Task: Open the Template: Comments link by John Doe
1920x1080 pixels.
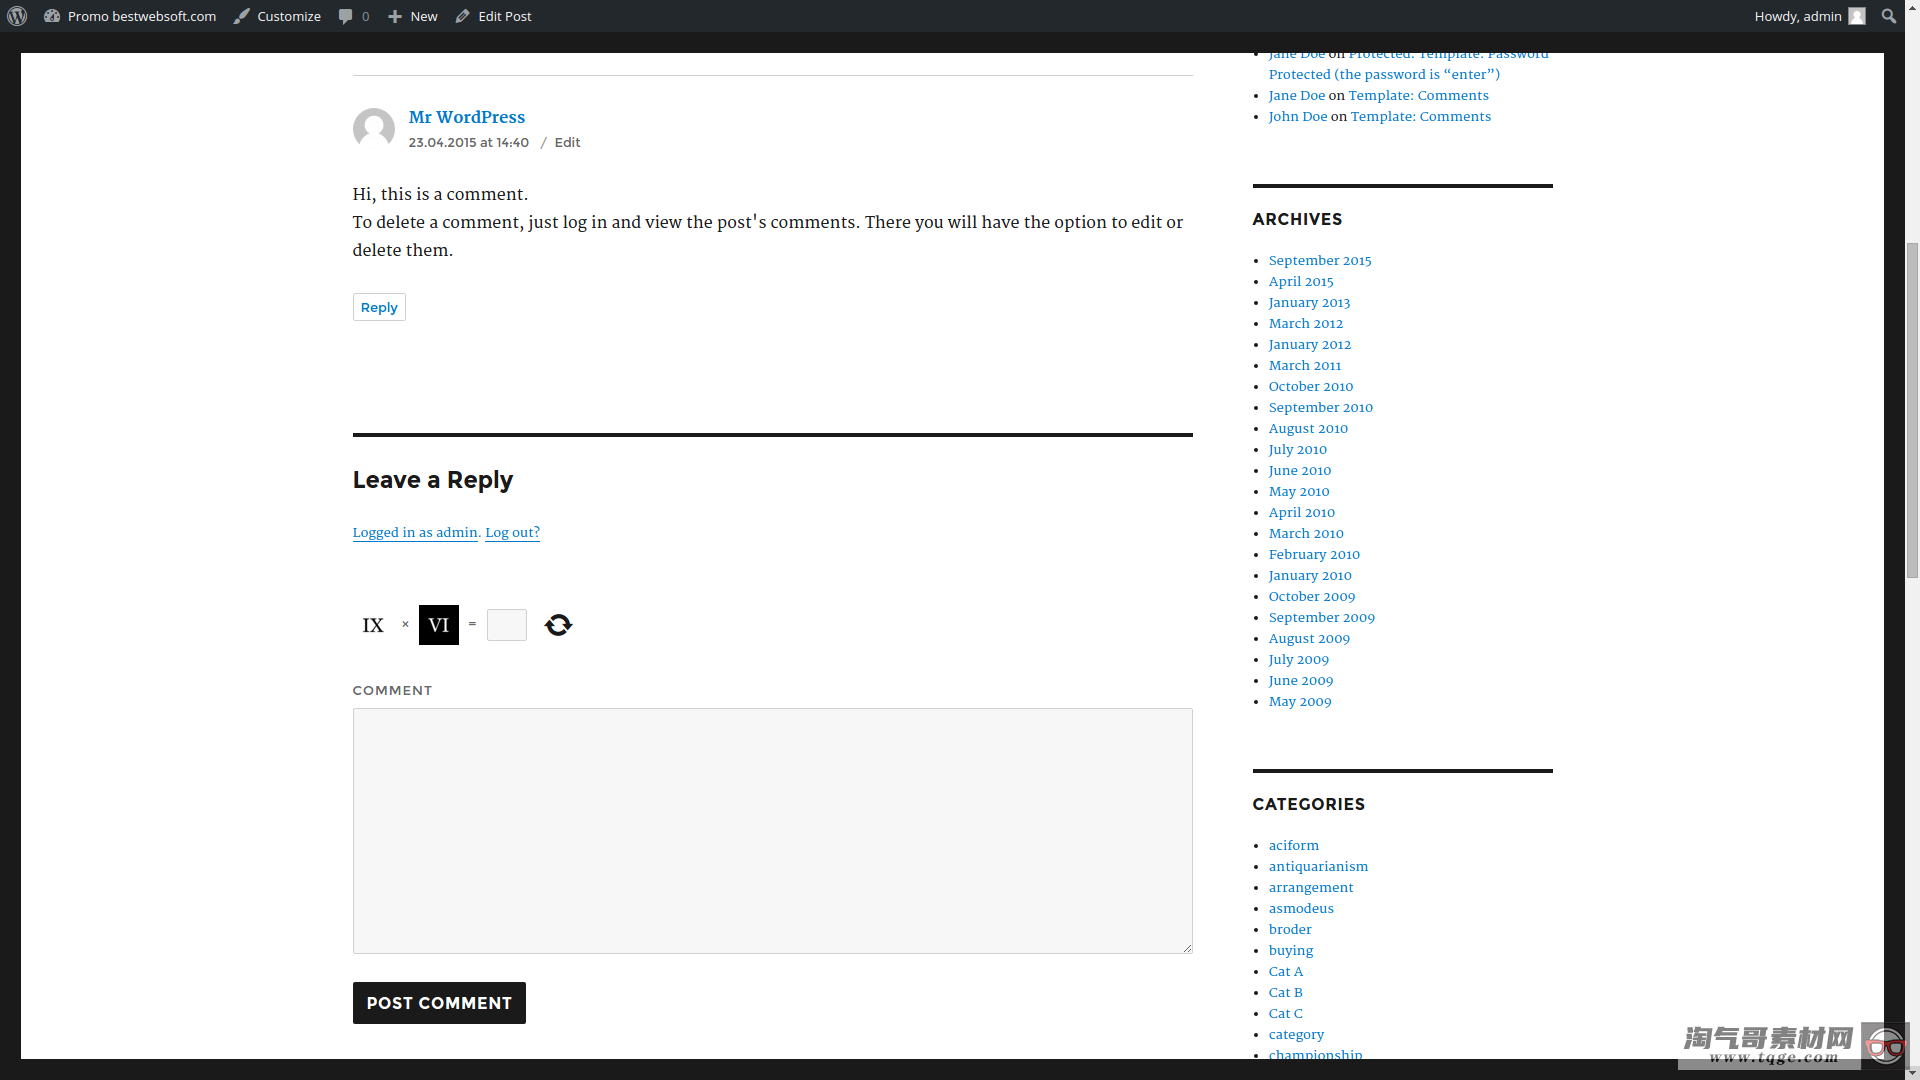Action: point(1420,116)
